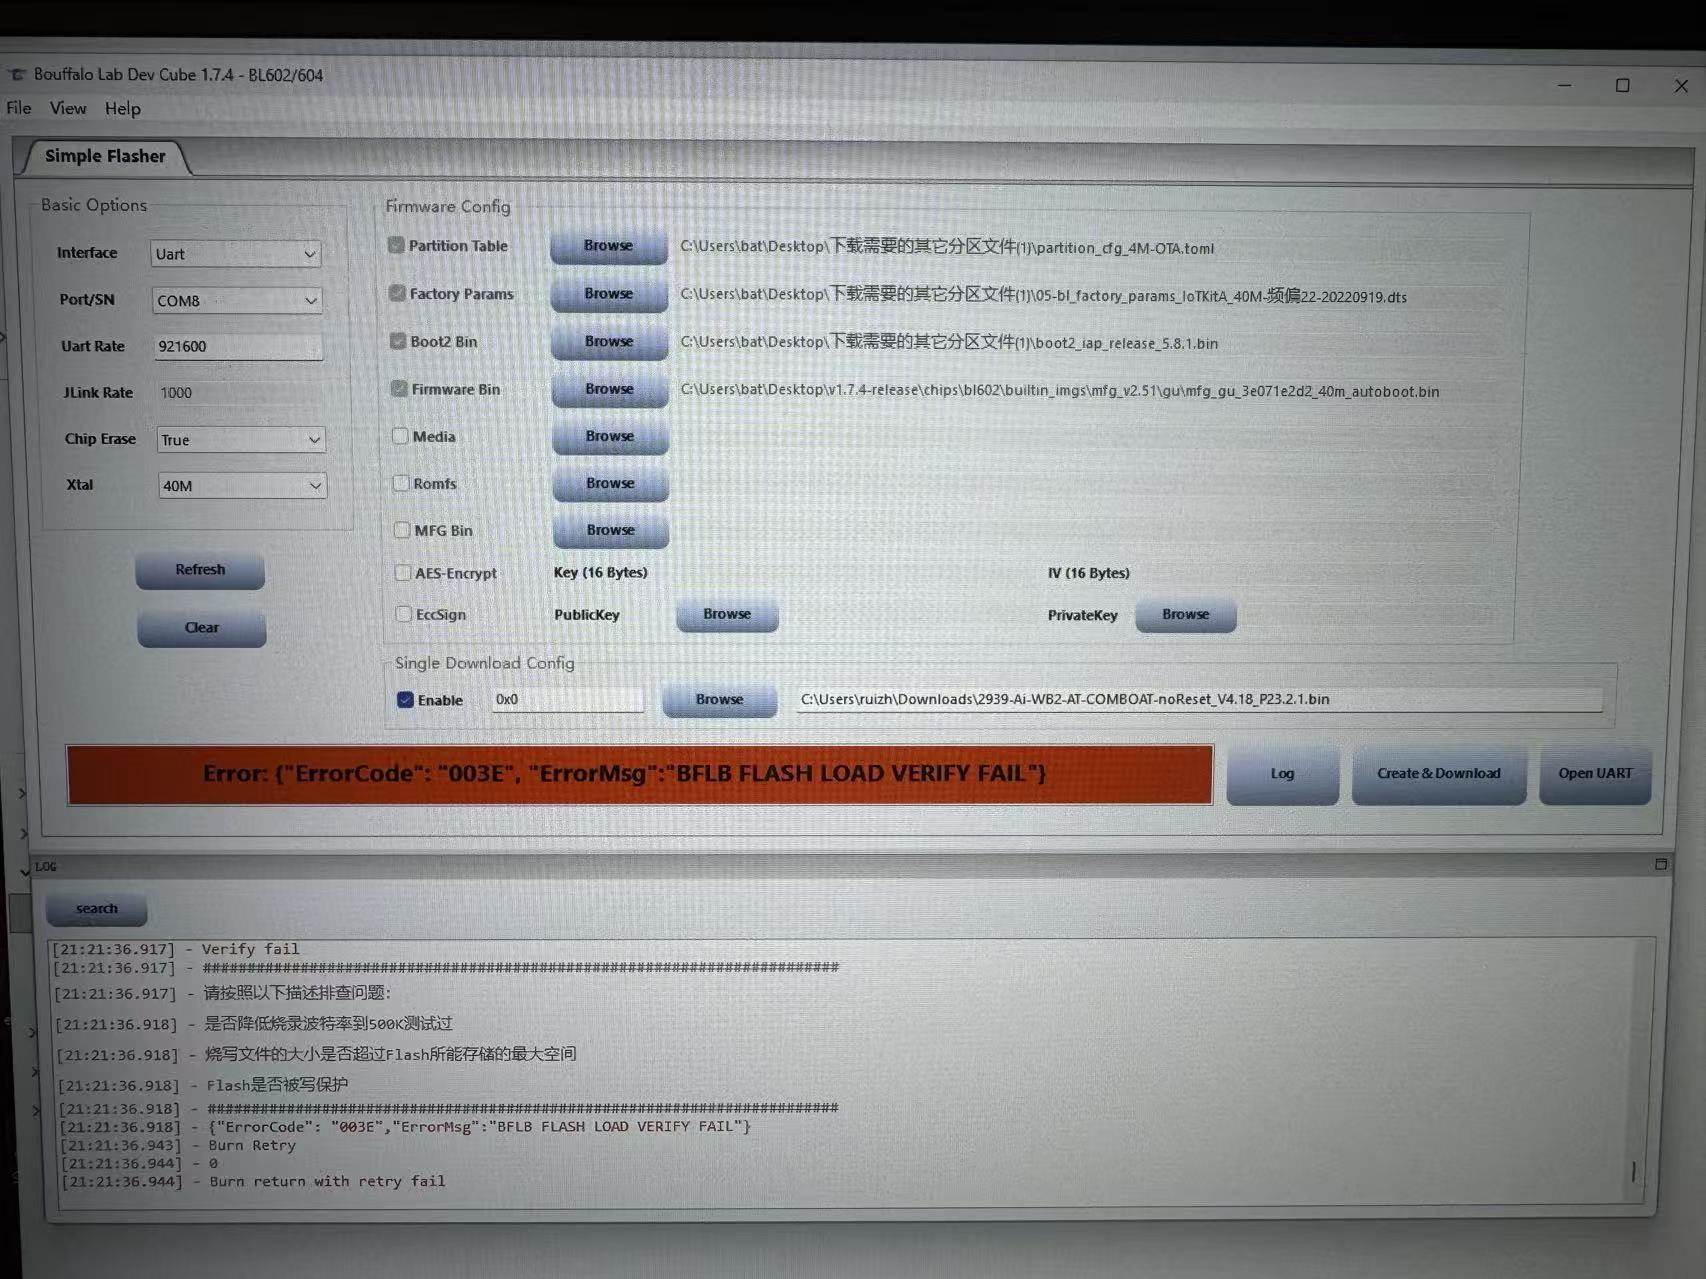1706x1279 pixels.
Task: Click the Refresh button
Action: click(x=200, y=570)
